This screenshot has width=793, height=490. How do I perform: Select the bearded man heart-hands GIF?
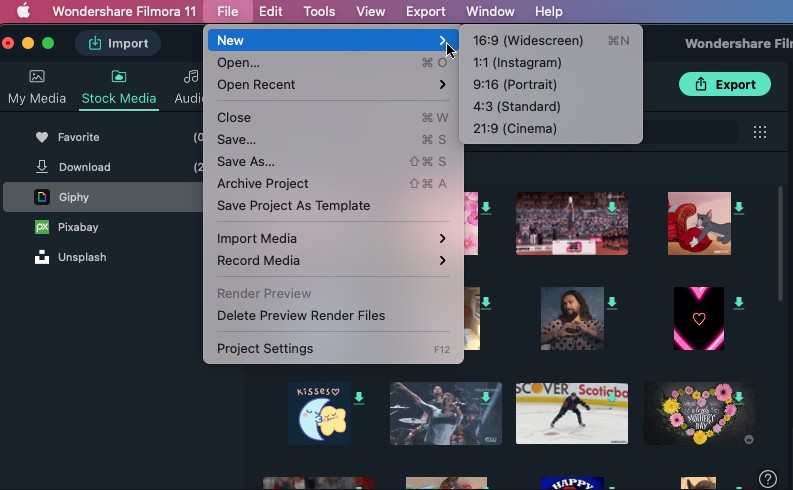click(x=572, y=319)
